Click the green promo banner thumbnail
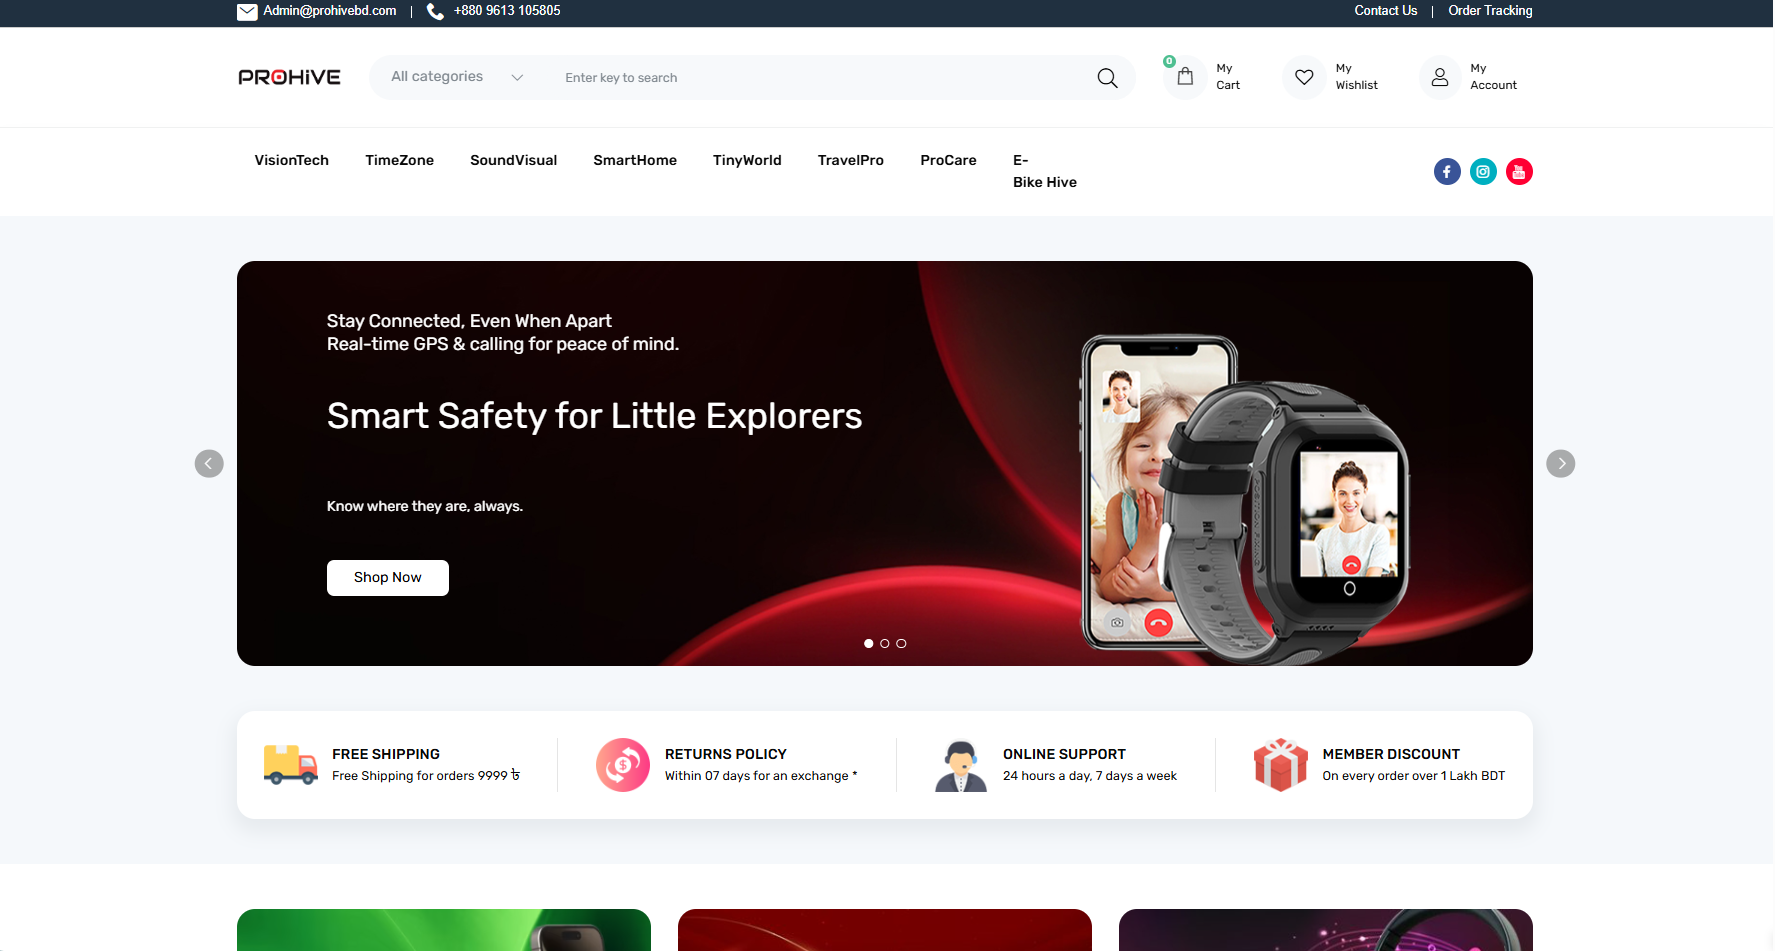This screenshot has height=951, width=1775. (x=444, y=930)
